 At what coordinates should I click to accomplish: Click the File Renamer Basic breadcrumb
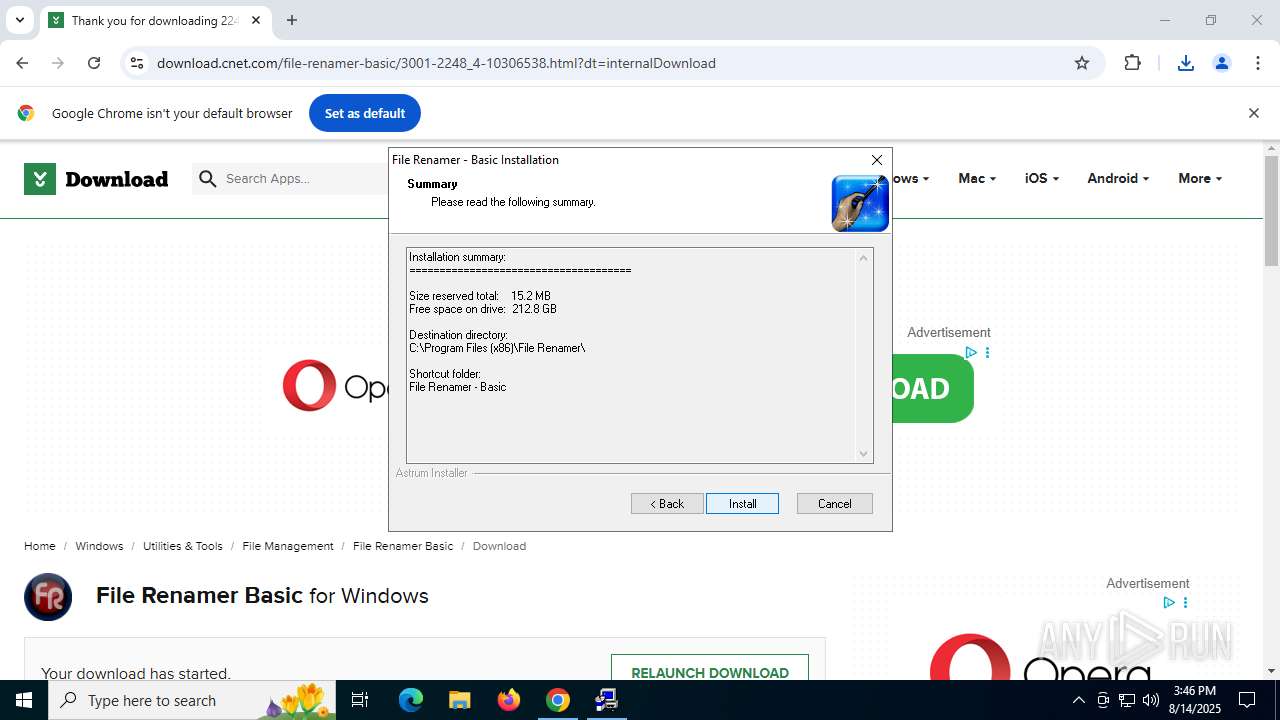(x=403, y=546)
